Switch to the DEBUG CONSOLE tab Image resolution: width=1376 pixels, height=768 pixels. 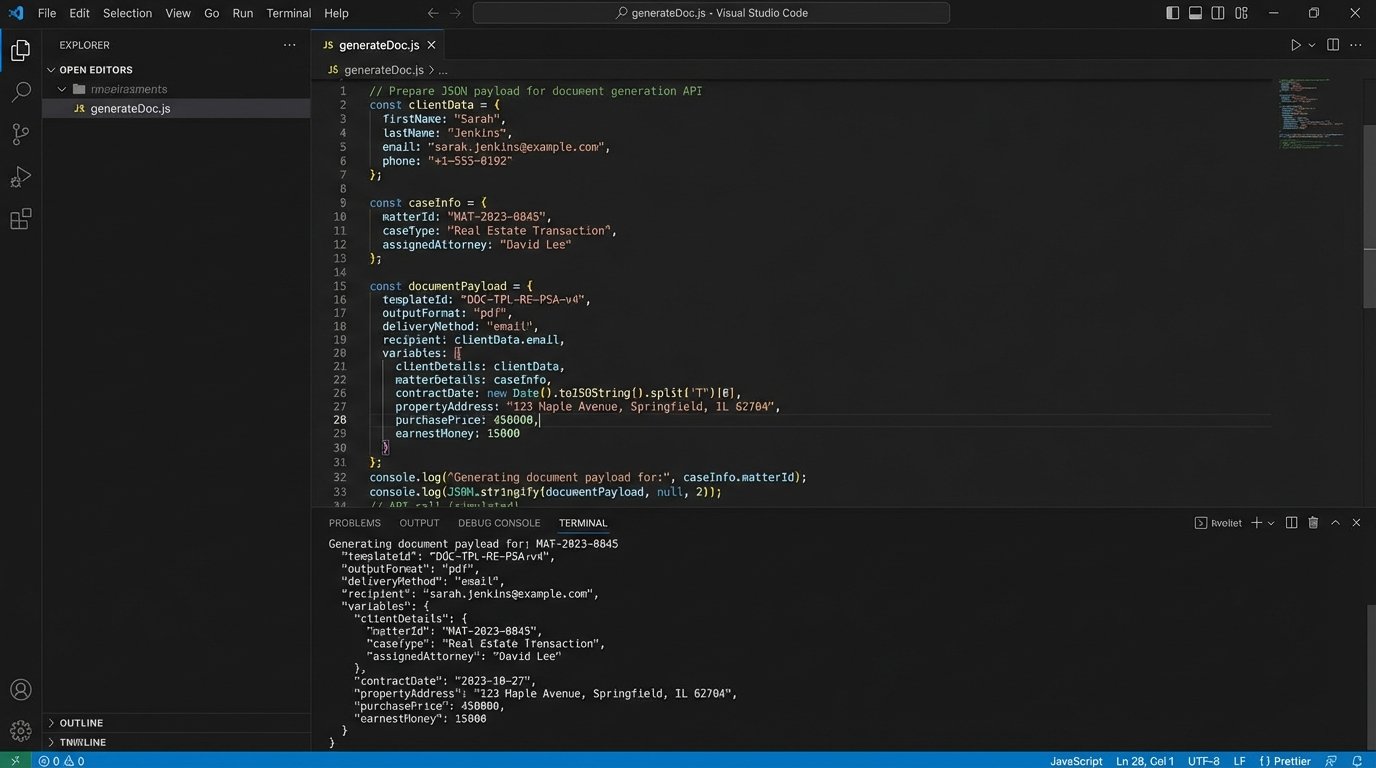click(x=498, y=523)
